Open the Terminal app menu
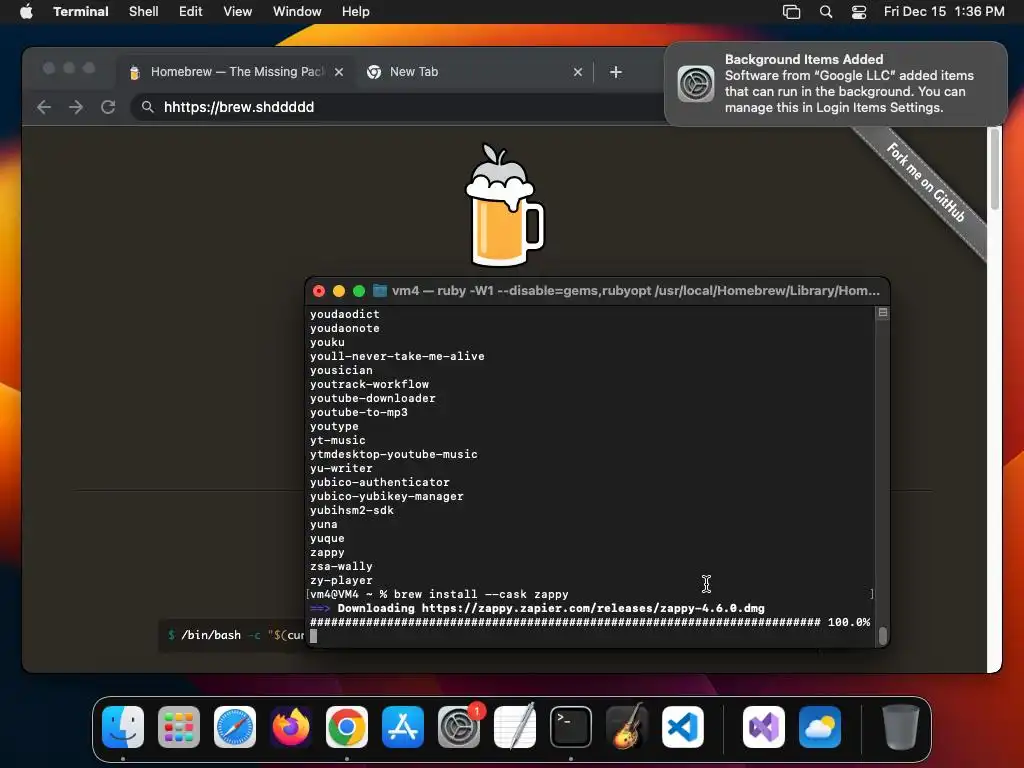The image size is (1024, 768). (80, 11)
